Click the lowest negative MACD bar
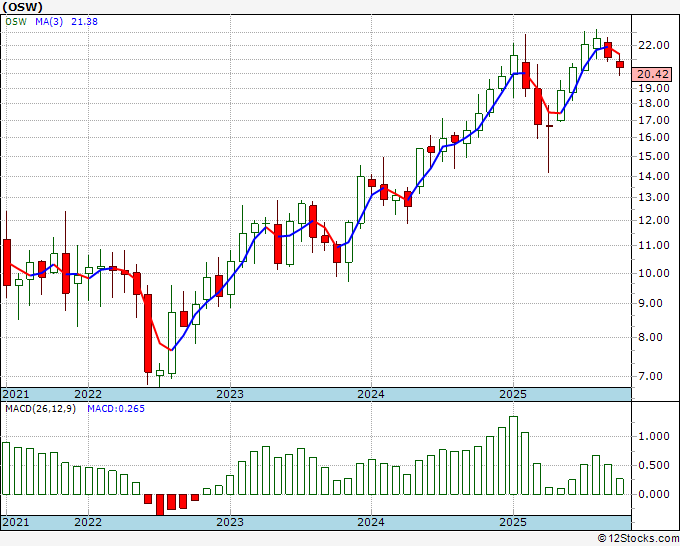 (160, 505)
